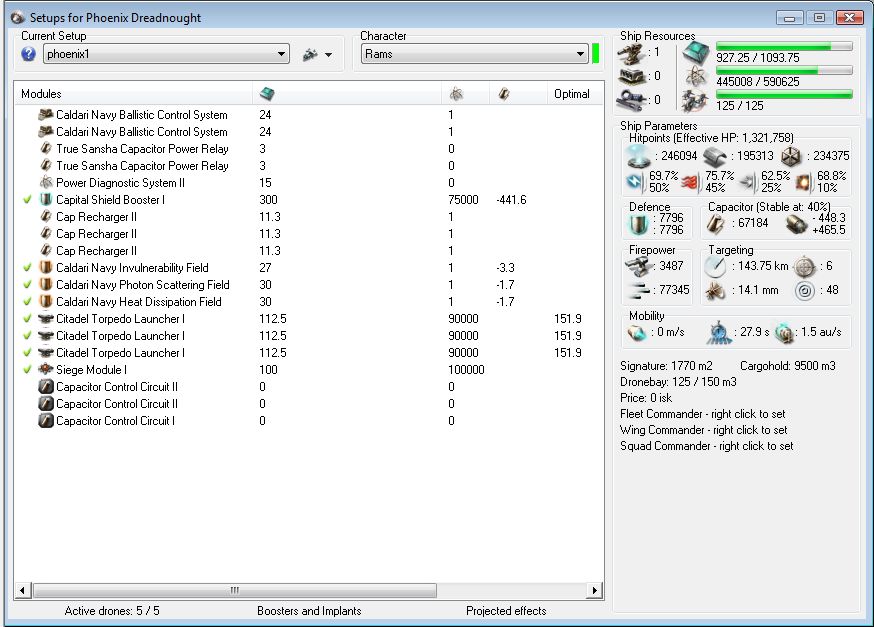Click the powergrid usage bar 445008 / 590625
The height and width of the screenshot is (627, 874).
coord(784,70)
